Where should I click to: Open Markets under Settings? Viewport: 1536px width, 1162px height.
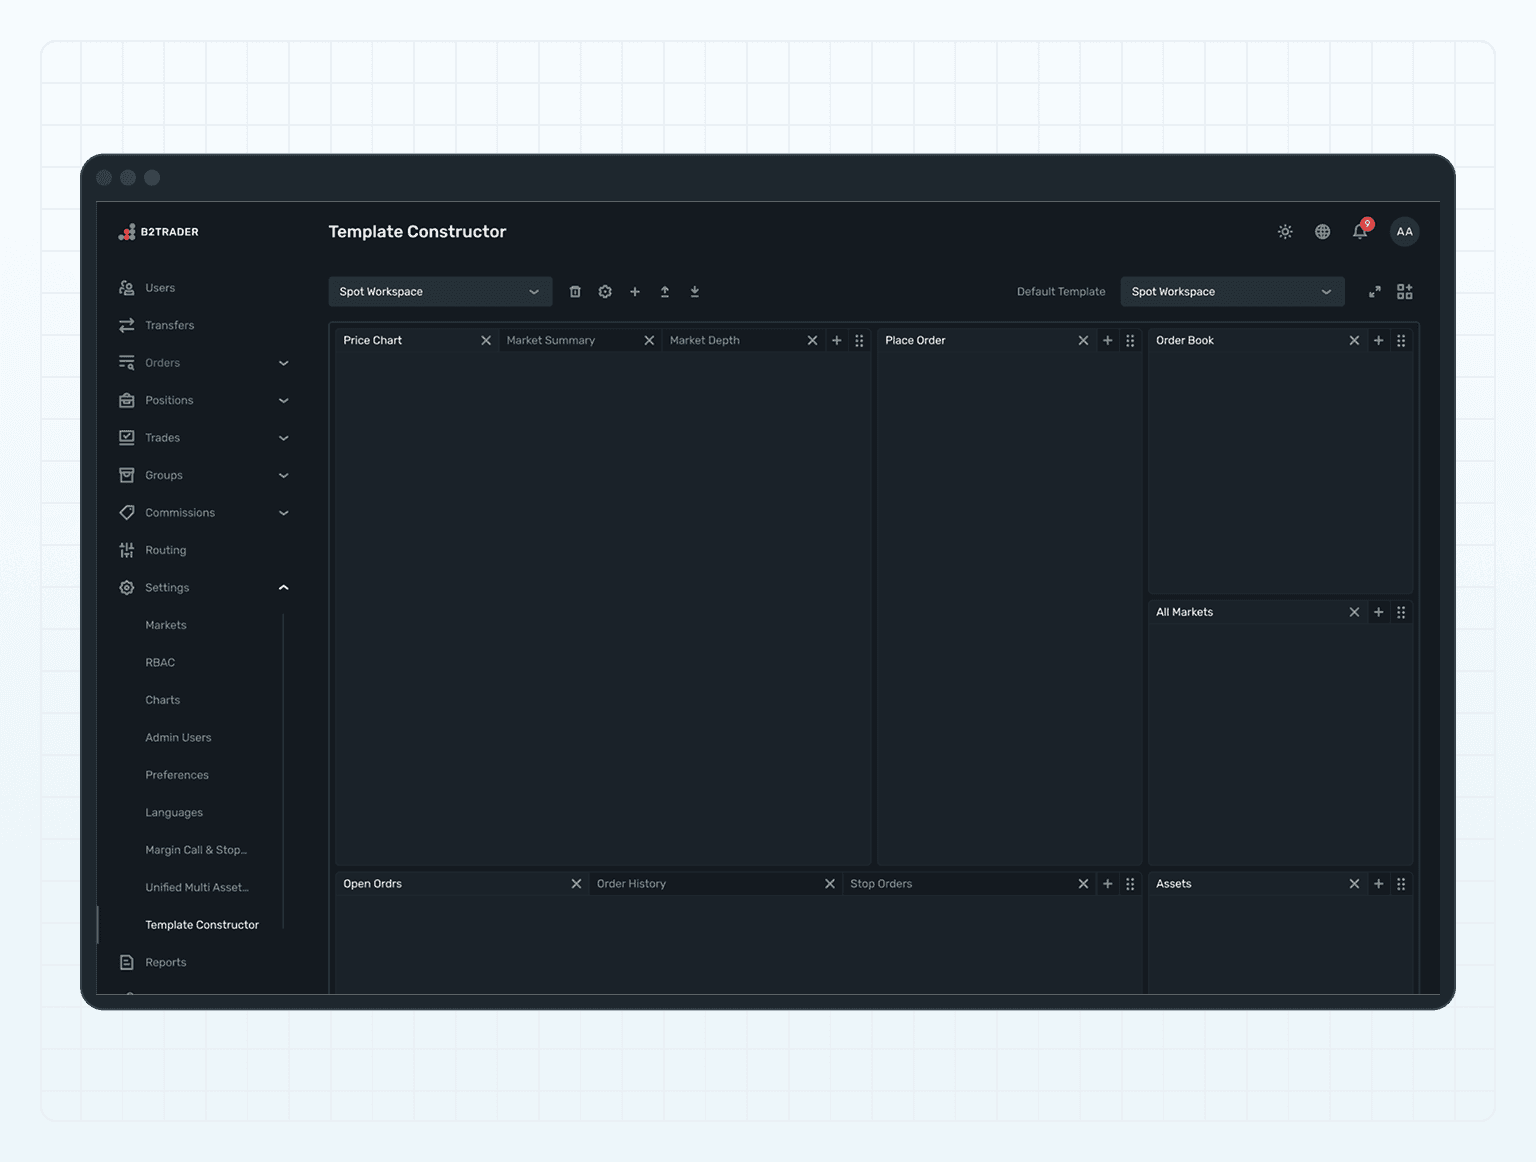point(166,626)
